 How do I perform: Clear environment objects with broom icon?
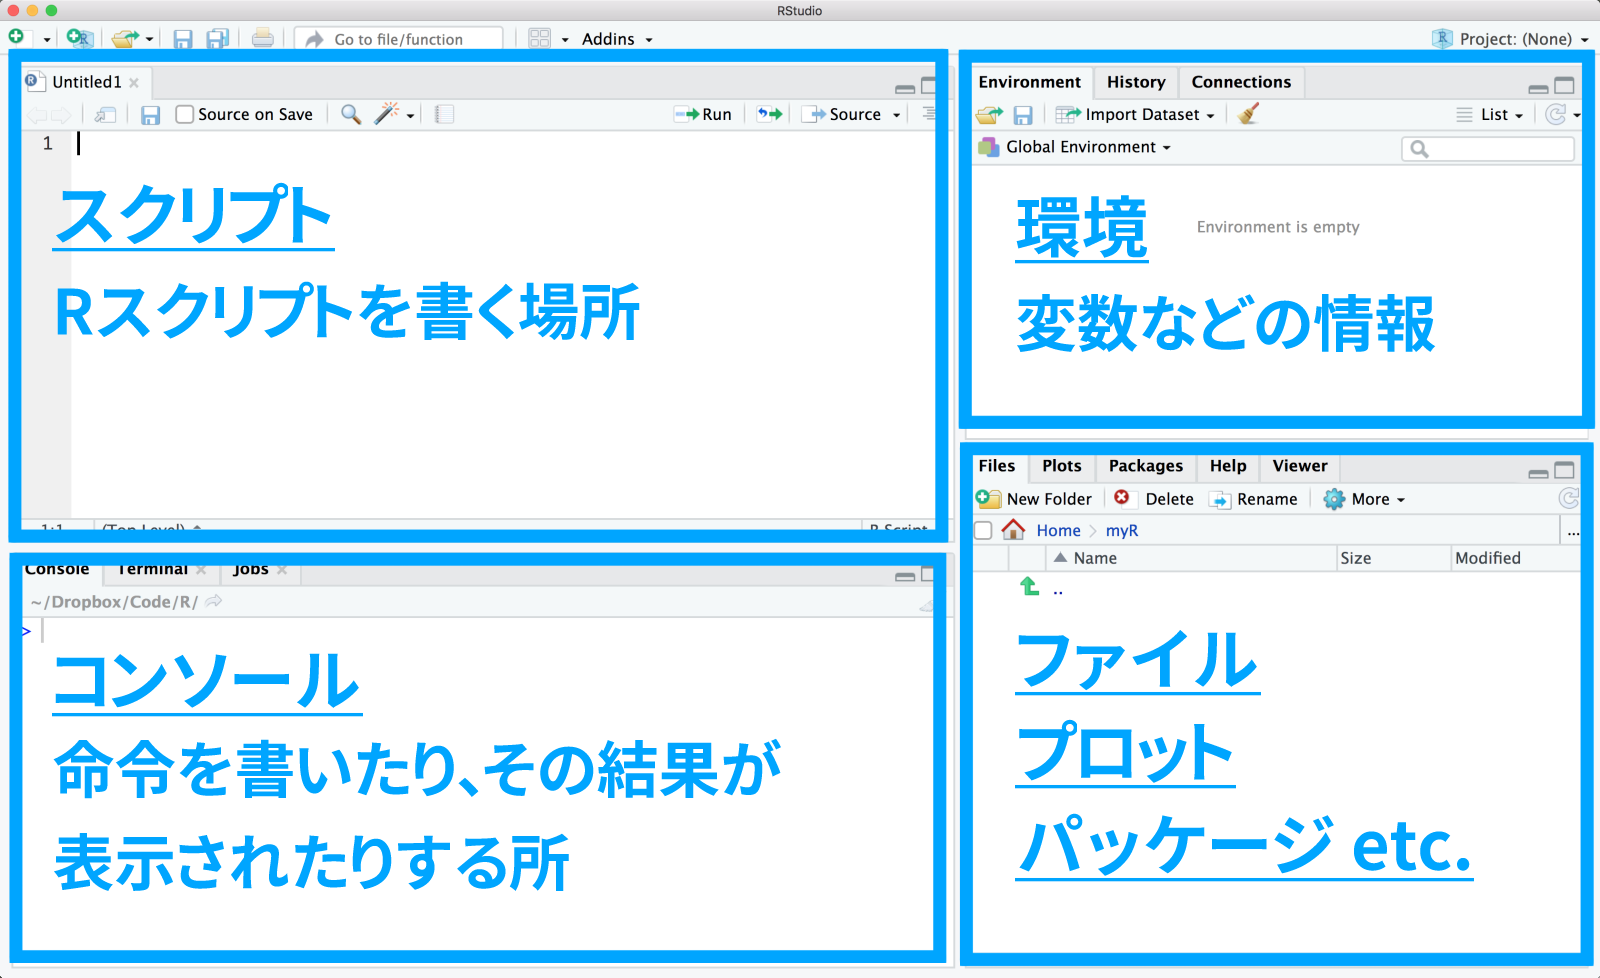click(x=1248, y=114)
